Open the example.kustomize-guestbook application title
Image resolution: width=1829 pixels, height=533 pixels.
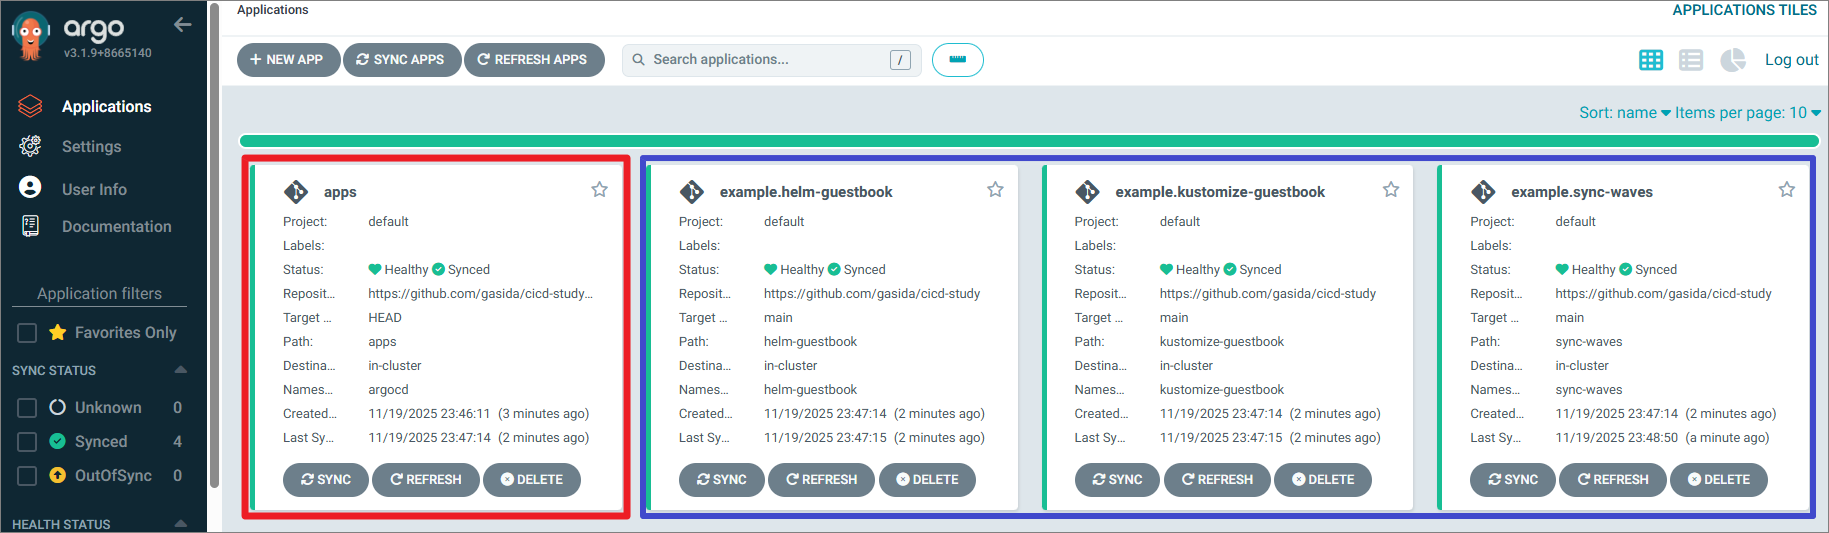(1220, 192)
